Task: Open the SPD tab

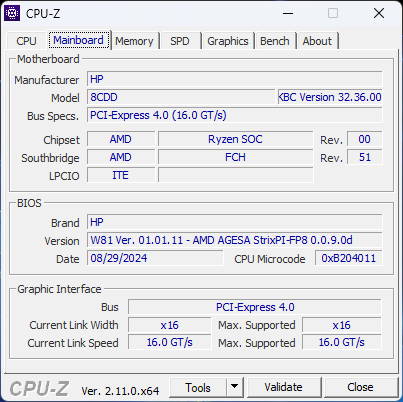Action: pos(180,41)
